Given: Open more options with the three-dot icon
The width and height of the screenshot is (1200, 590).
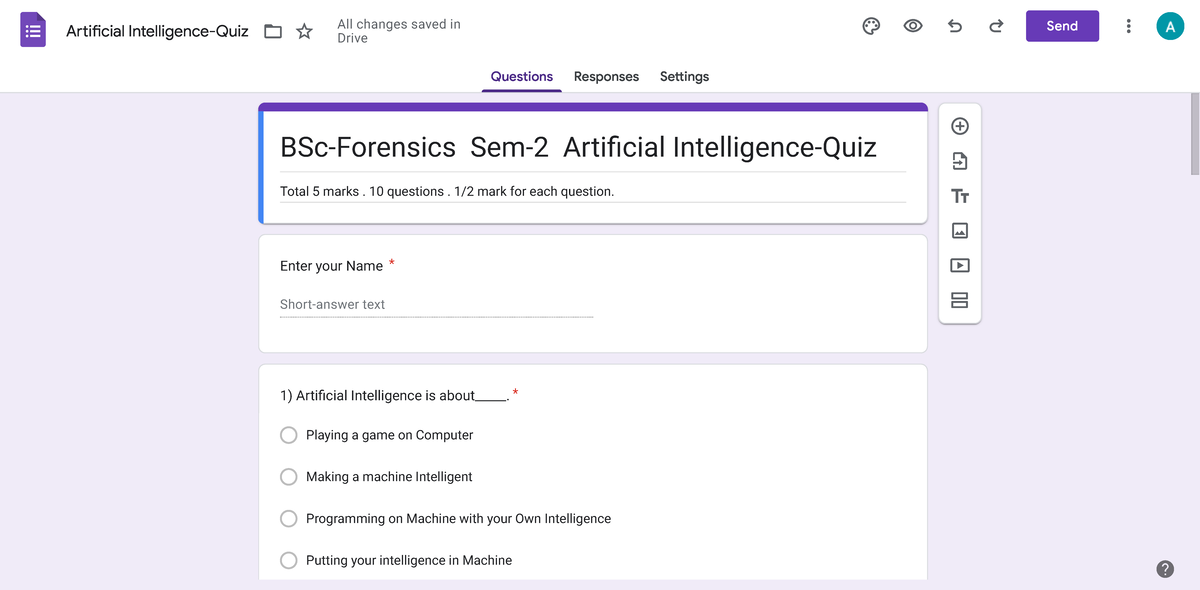Looking at the screenshot, I should [x=1128, y=26].
